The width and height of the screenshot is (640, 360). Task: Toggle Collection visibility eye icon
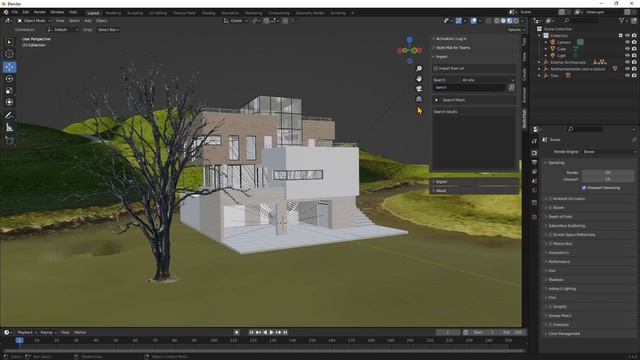(x=627, y=36)
